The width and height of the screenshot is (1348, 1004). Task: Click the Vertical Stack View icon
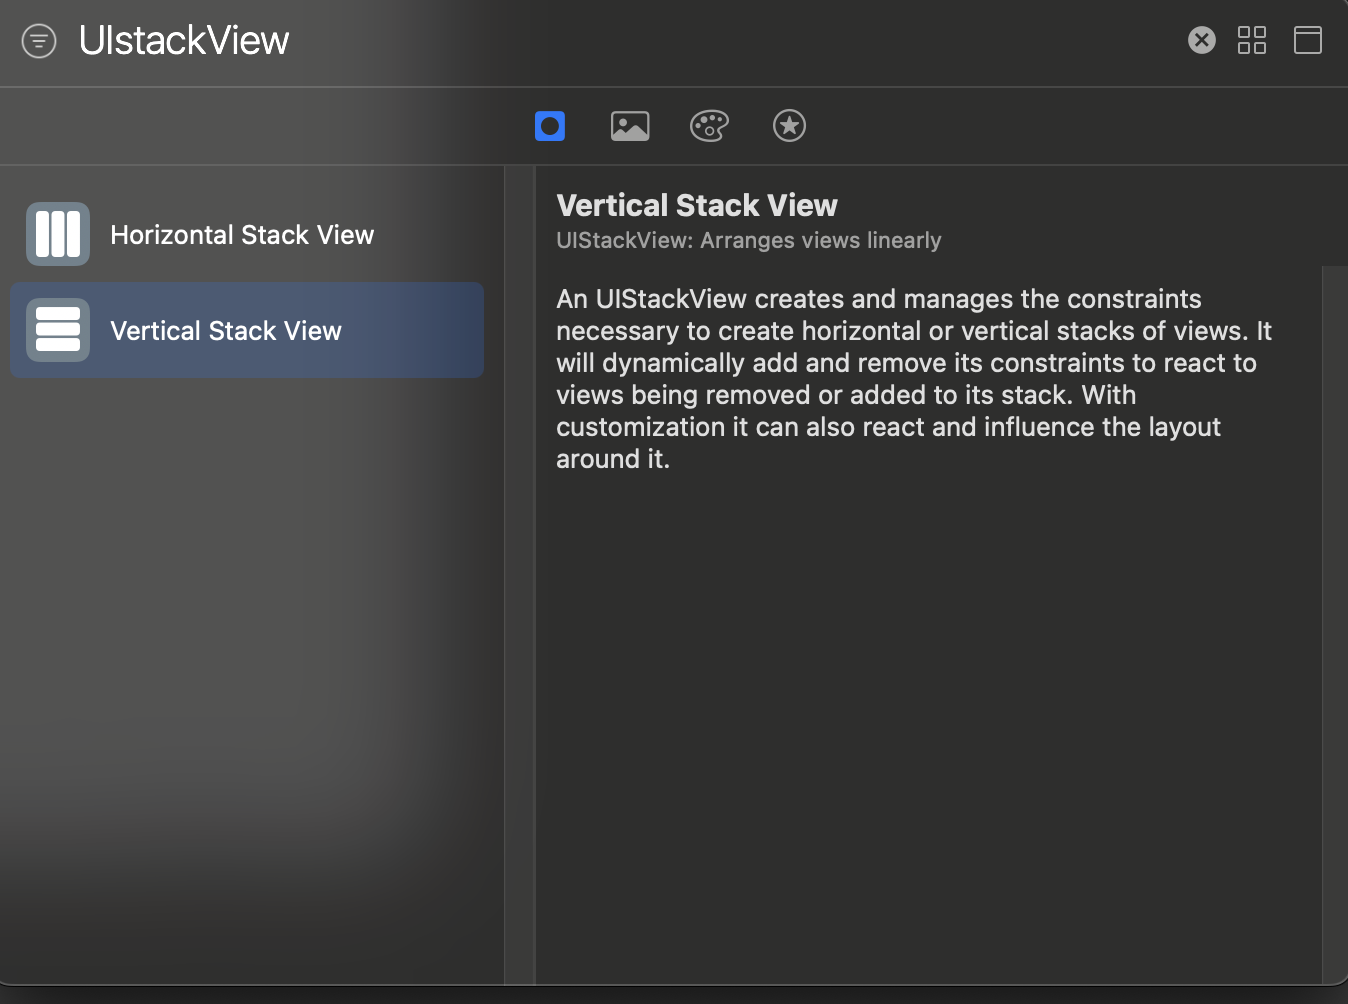(58, 330)
